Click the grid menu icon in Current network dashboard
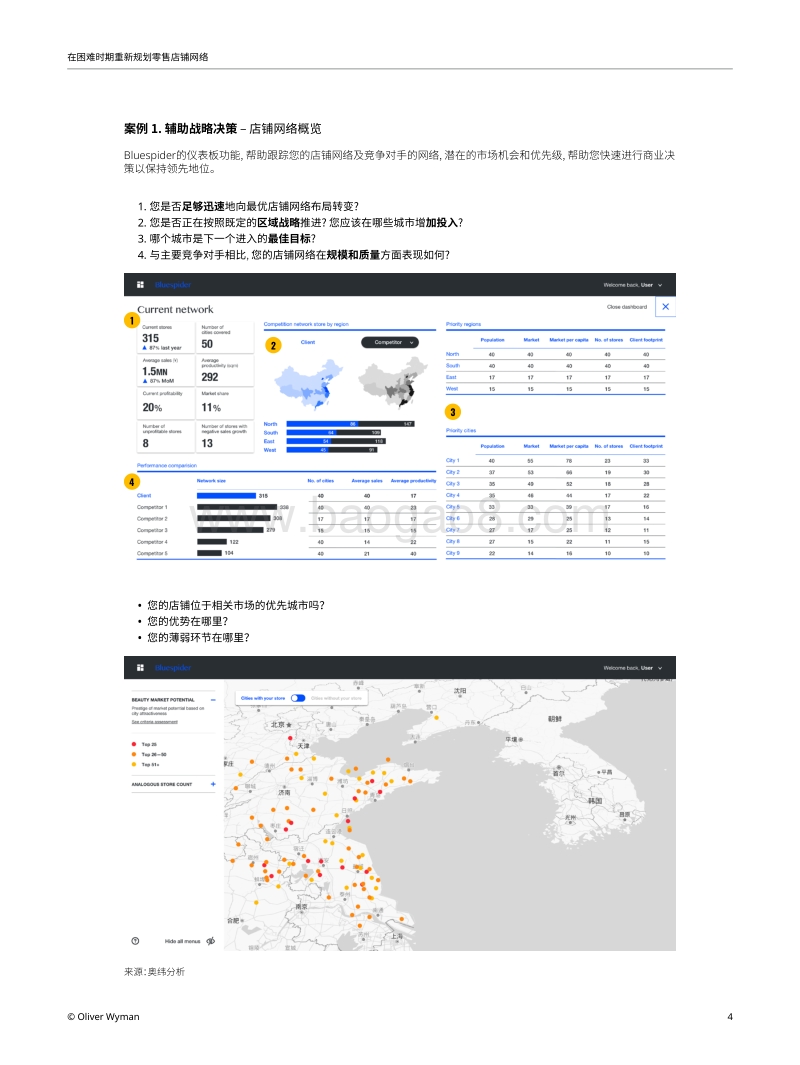Image resolution: width=800 pixels, height=1065 pixels. [x=140, y=285]
